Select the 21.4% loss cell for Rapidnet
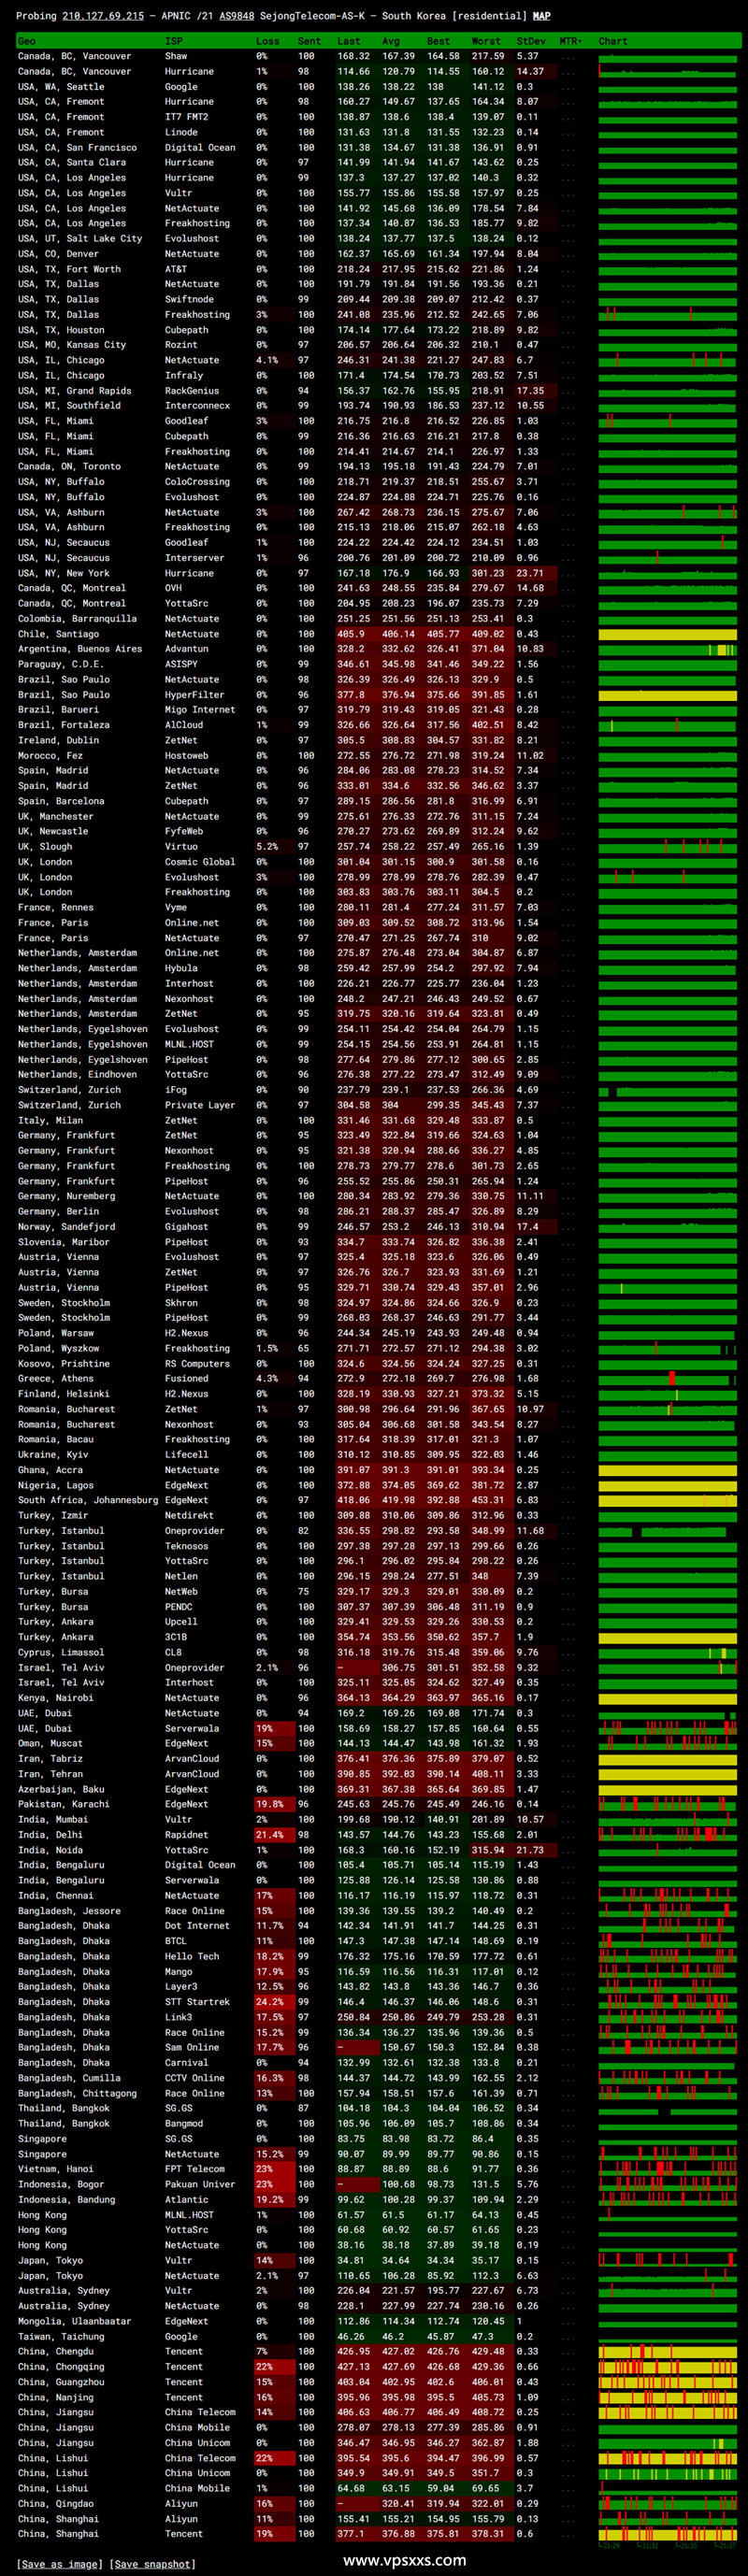The image size is (748, 2576). [274, 1835]
